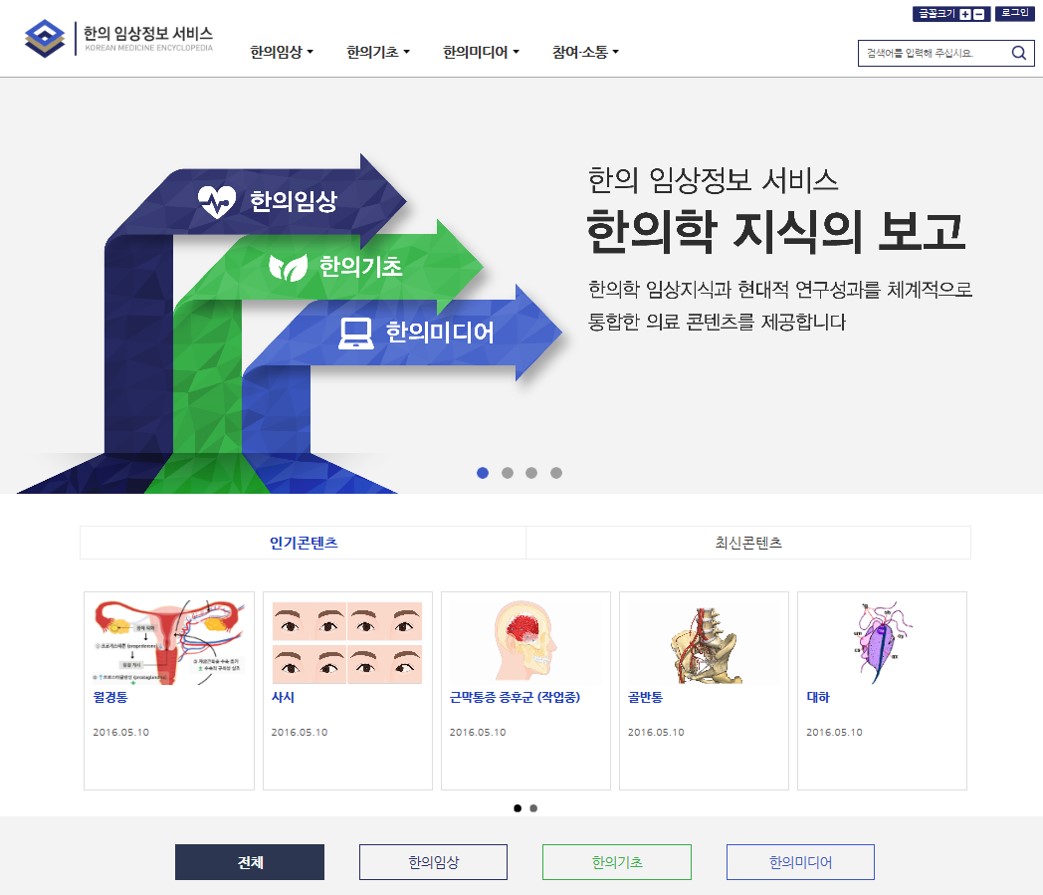Filter content by green 한의기초 button

pos(616,862)
